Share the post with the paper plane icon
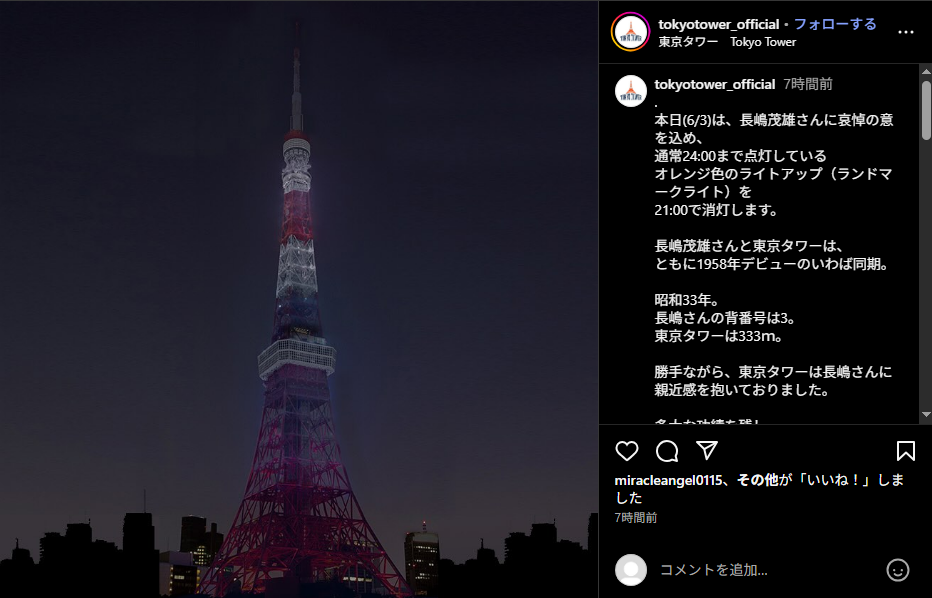932x598 pixels. tap(707, 451)
